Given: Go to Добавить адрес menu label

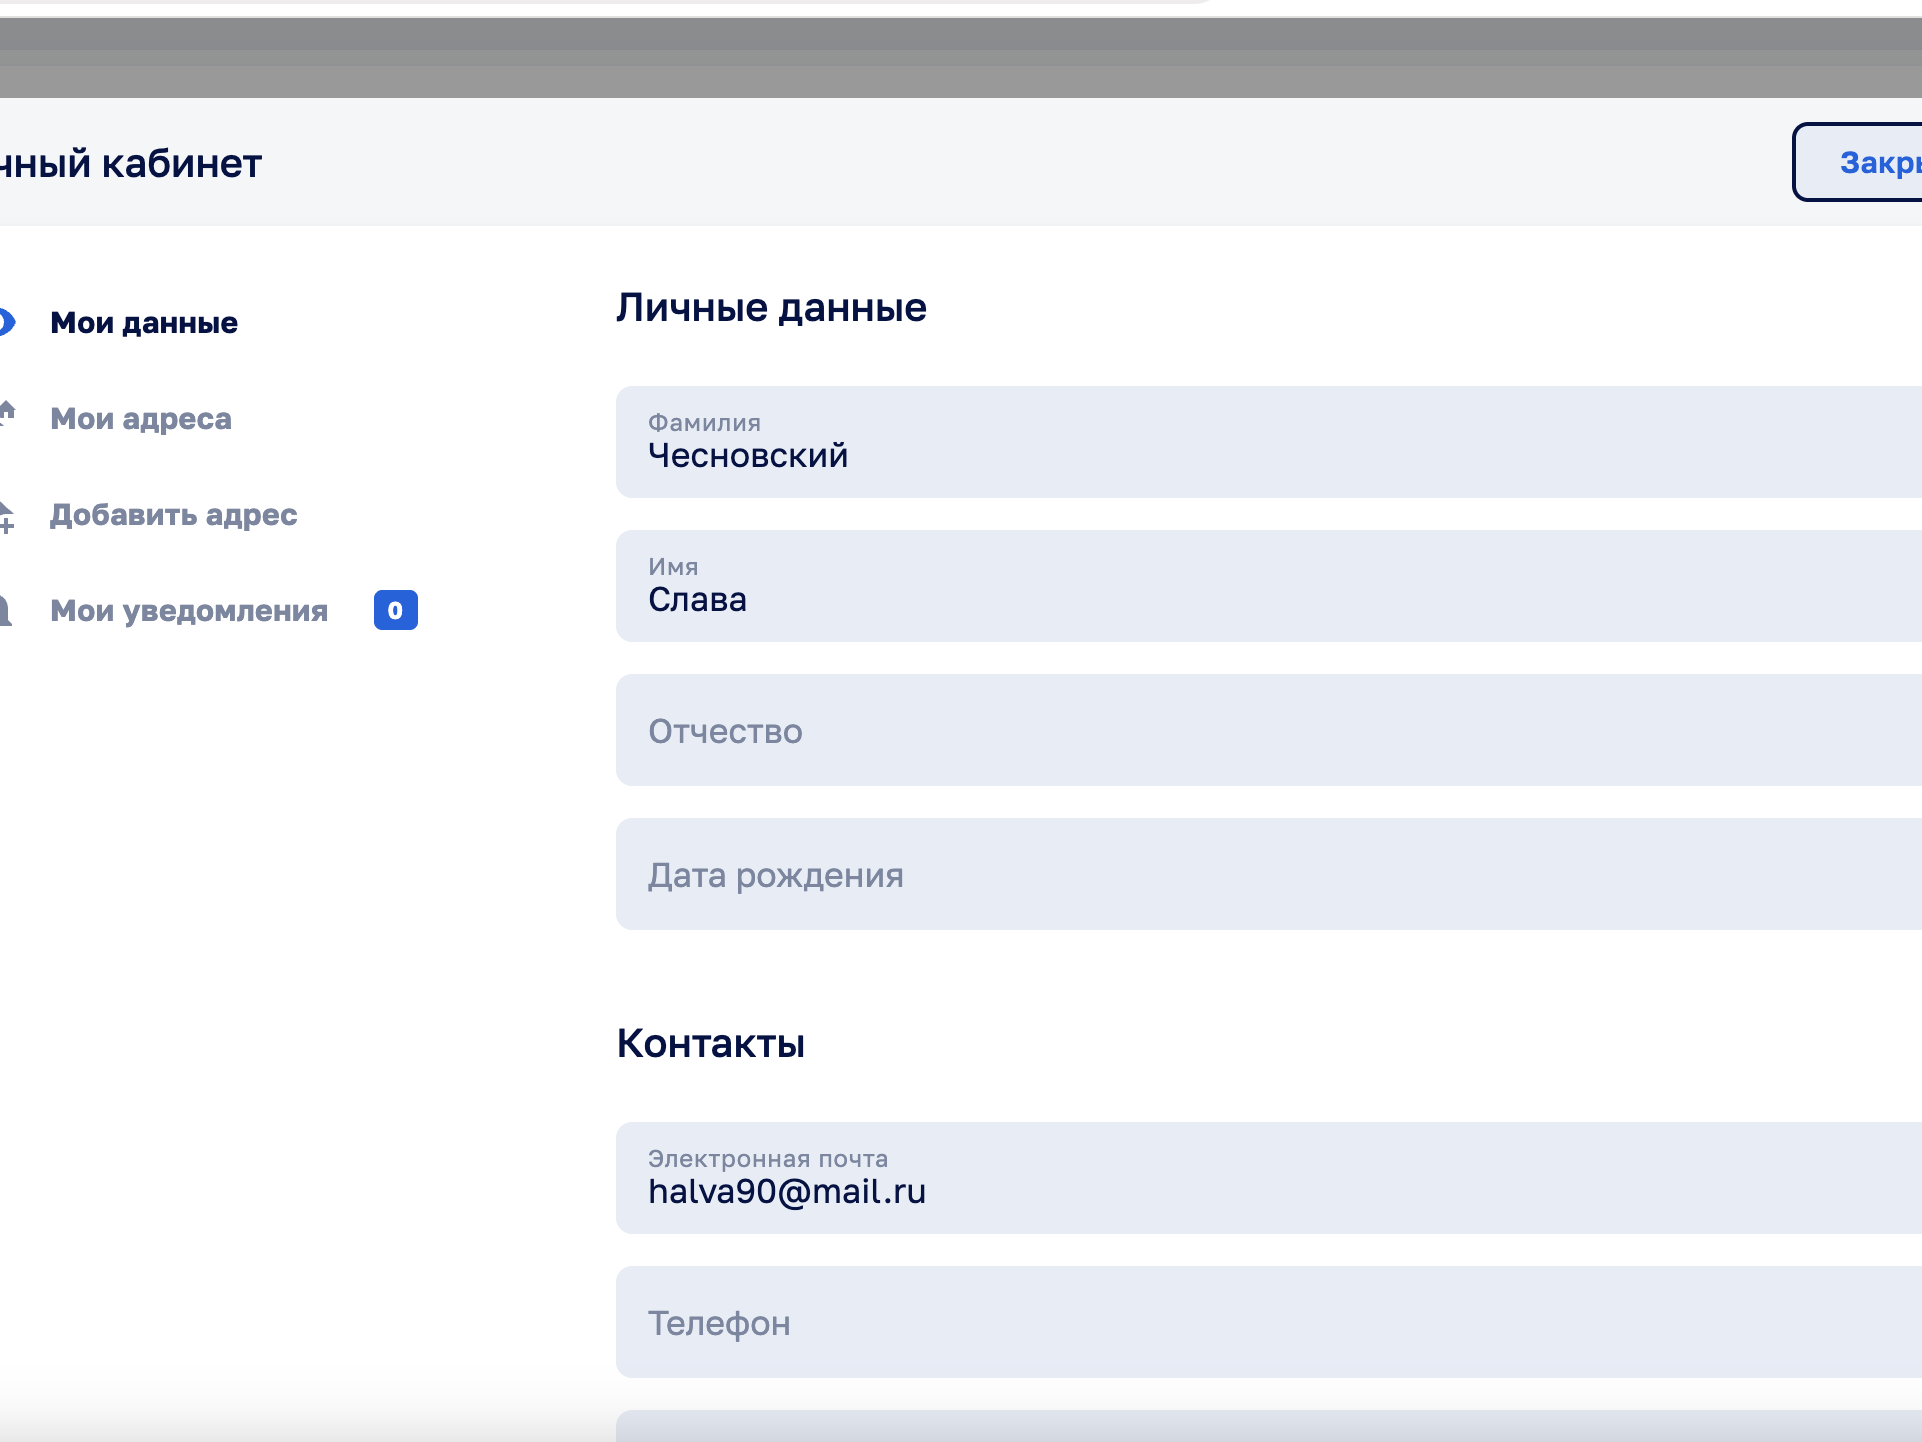Looking at the screenshot, I should [x=174, y=515].
